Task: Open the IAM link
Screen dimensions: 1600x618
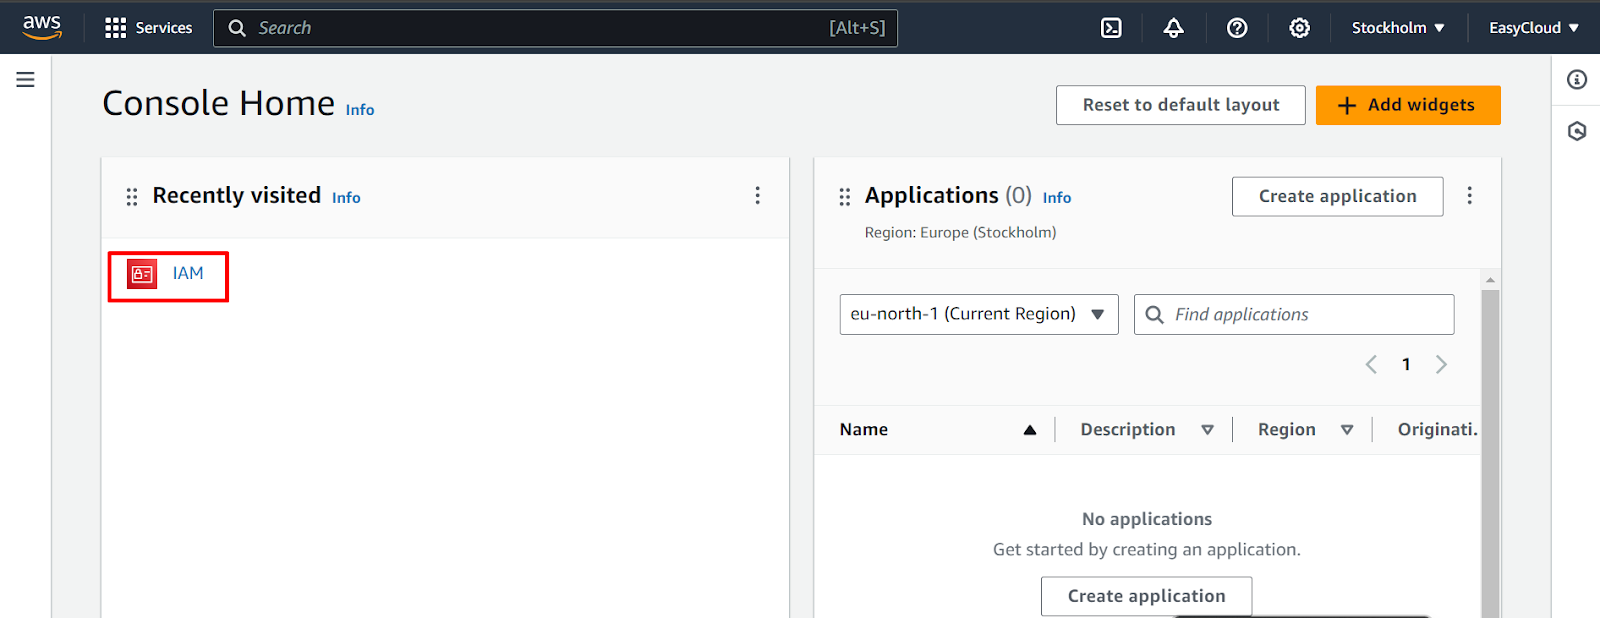Action: pos(188,273)
